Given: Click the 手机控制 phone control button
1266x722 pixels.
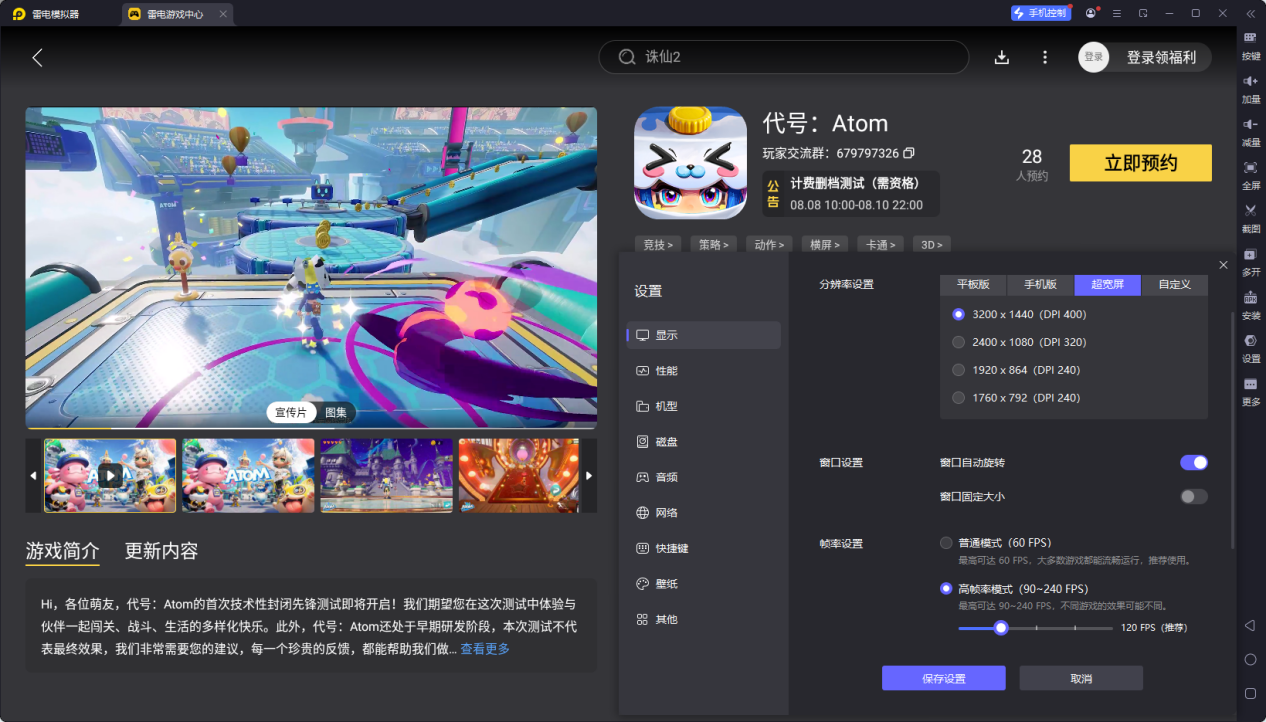Looking at the screenshot, I should (1040, 13).
